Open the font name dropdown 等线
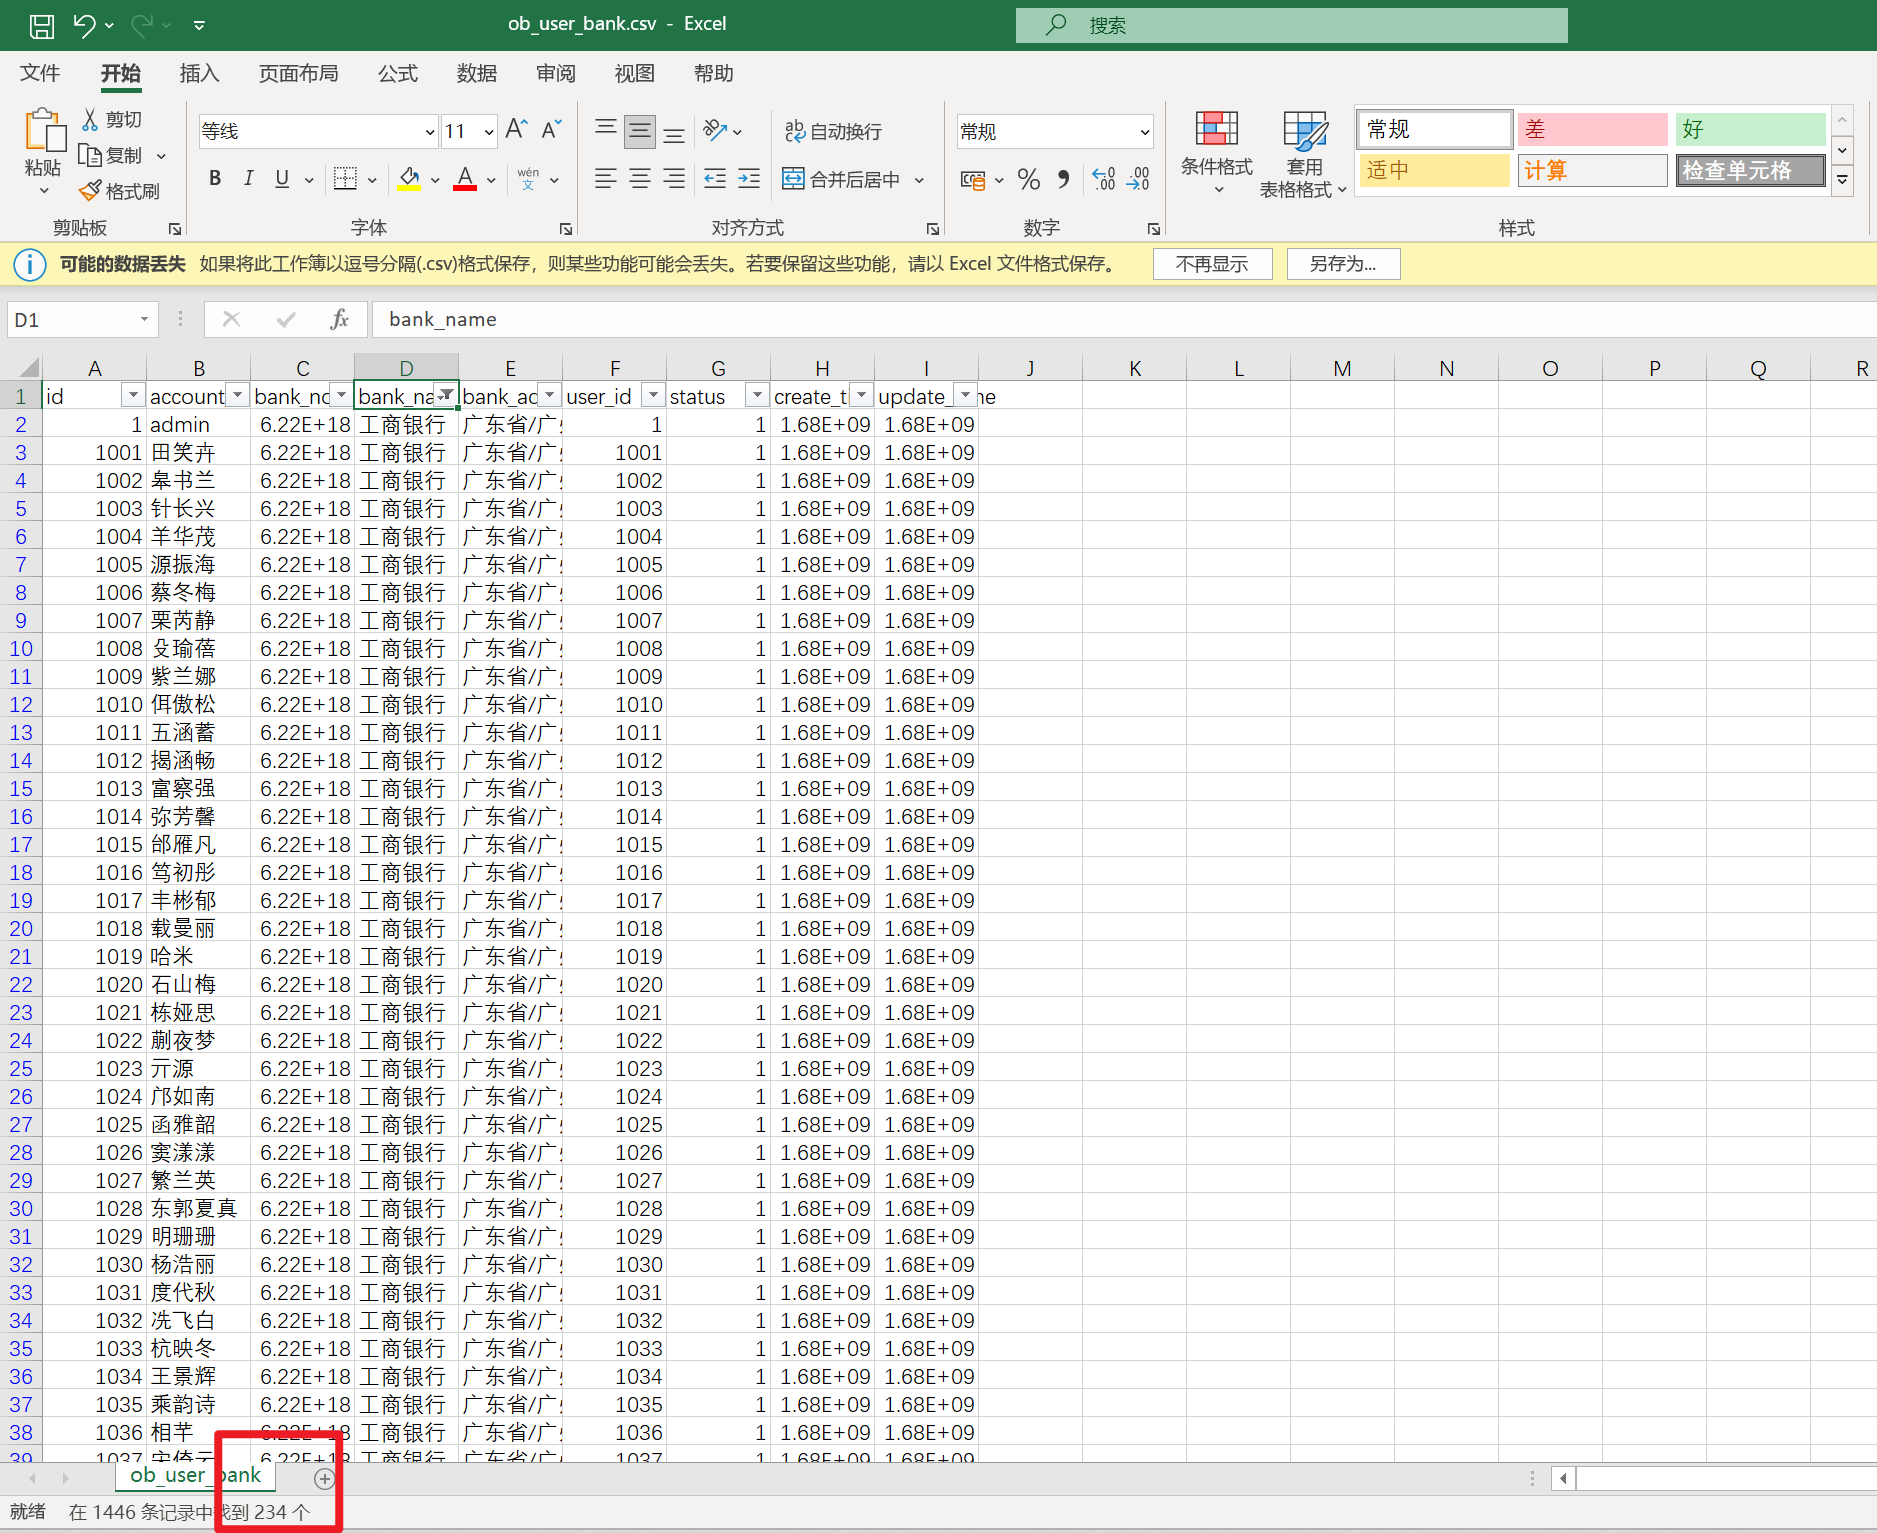 [x=429, y=131]
